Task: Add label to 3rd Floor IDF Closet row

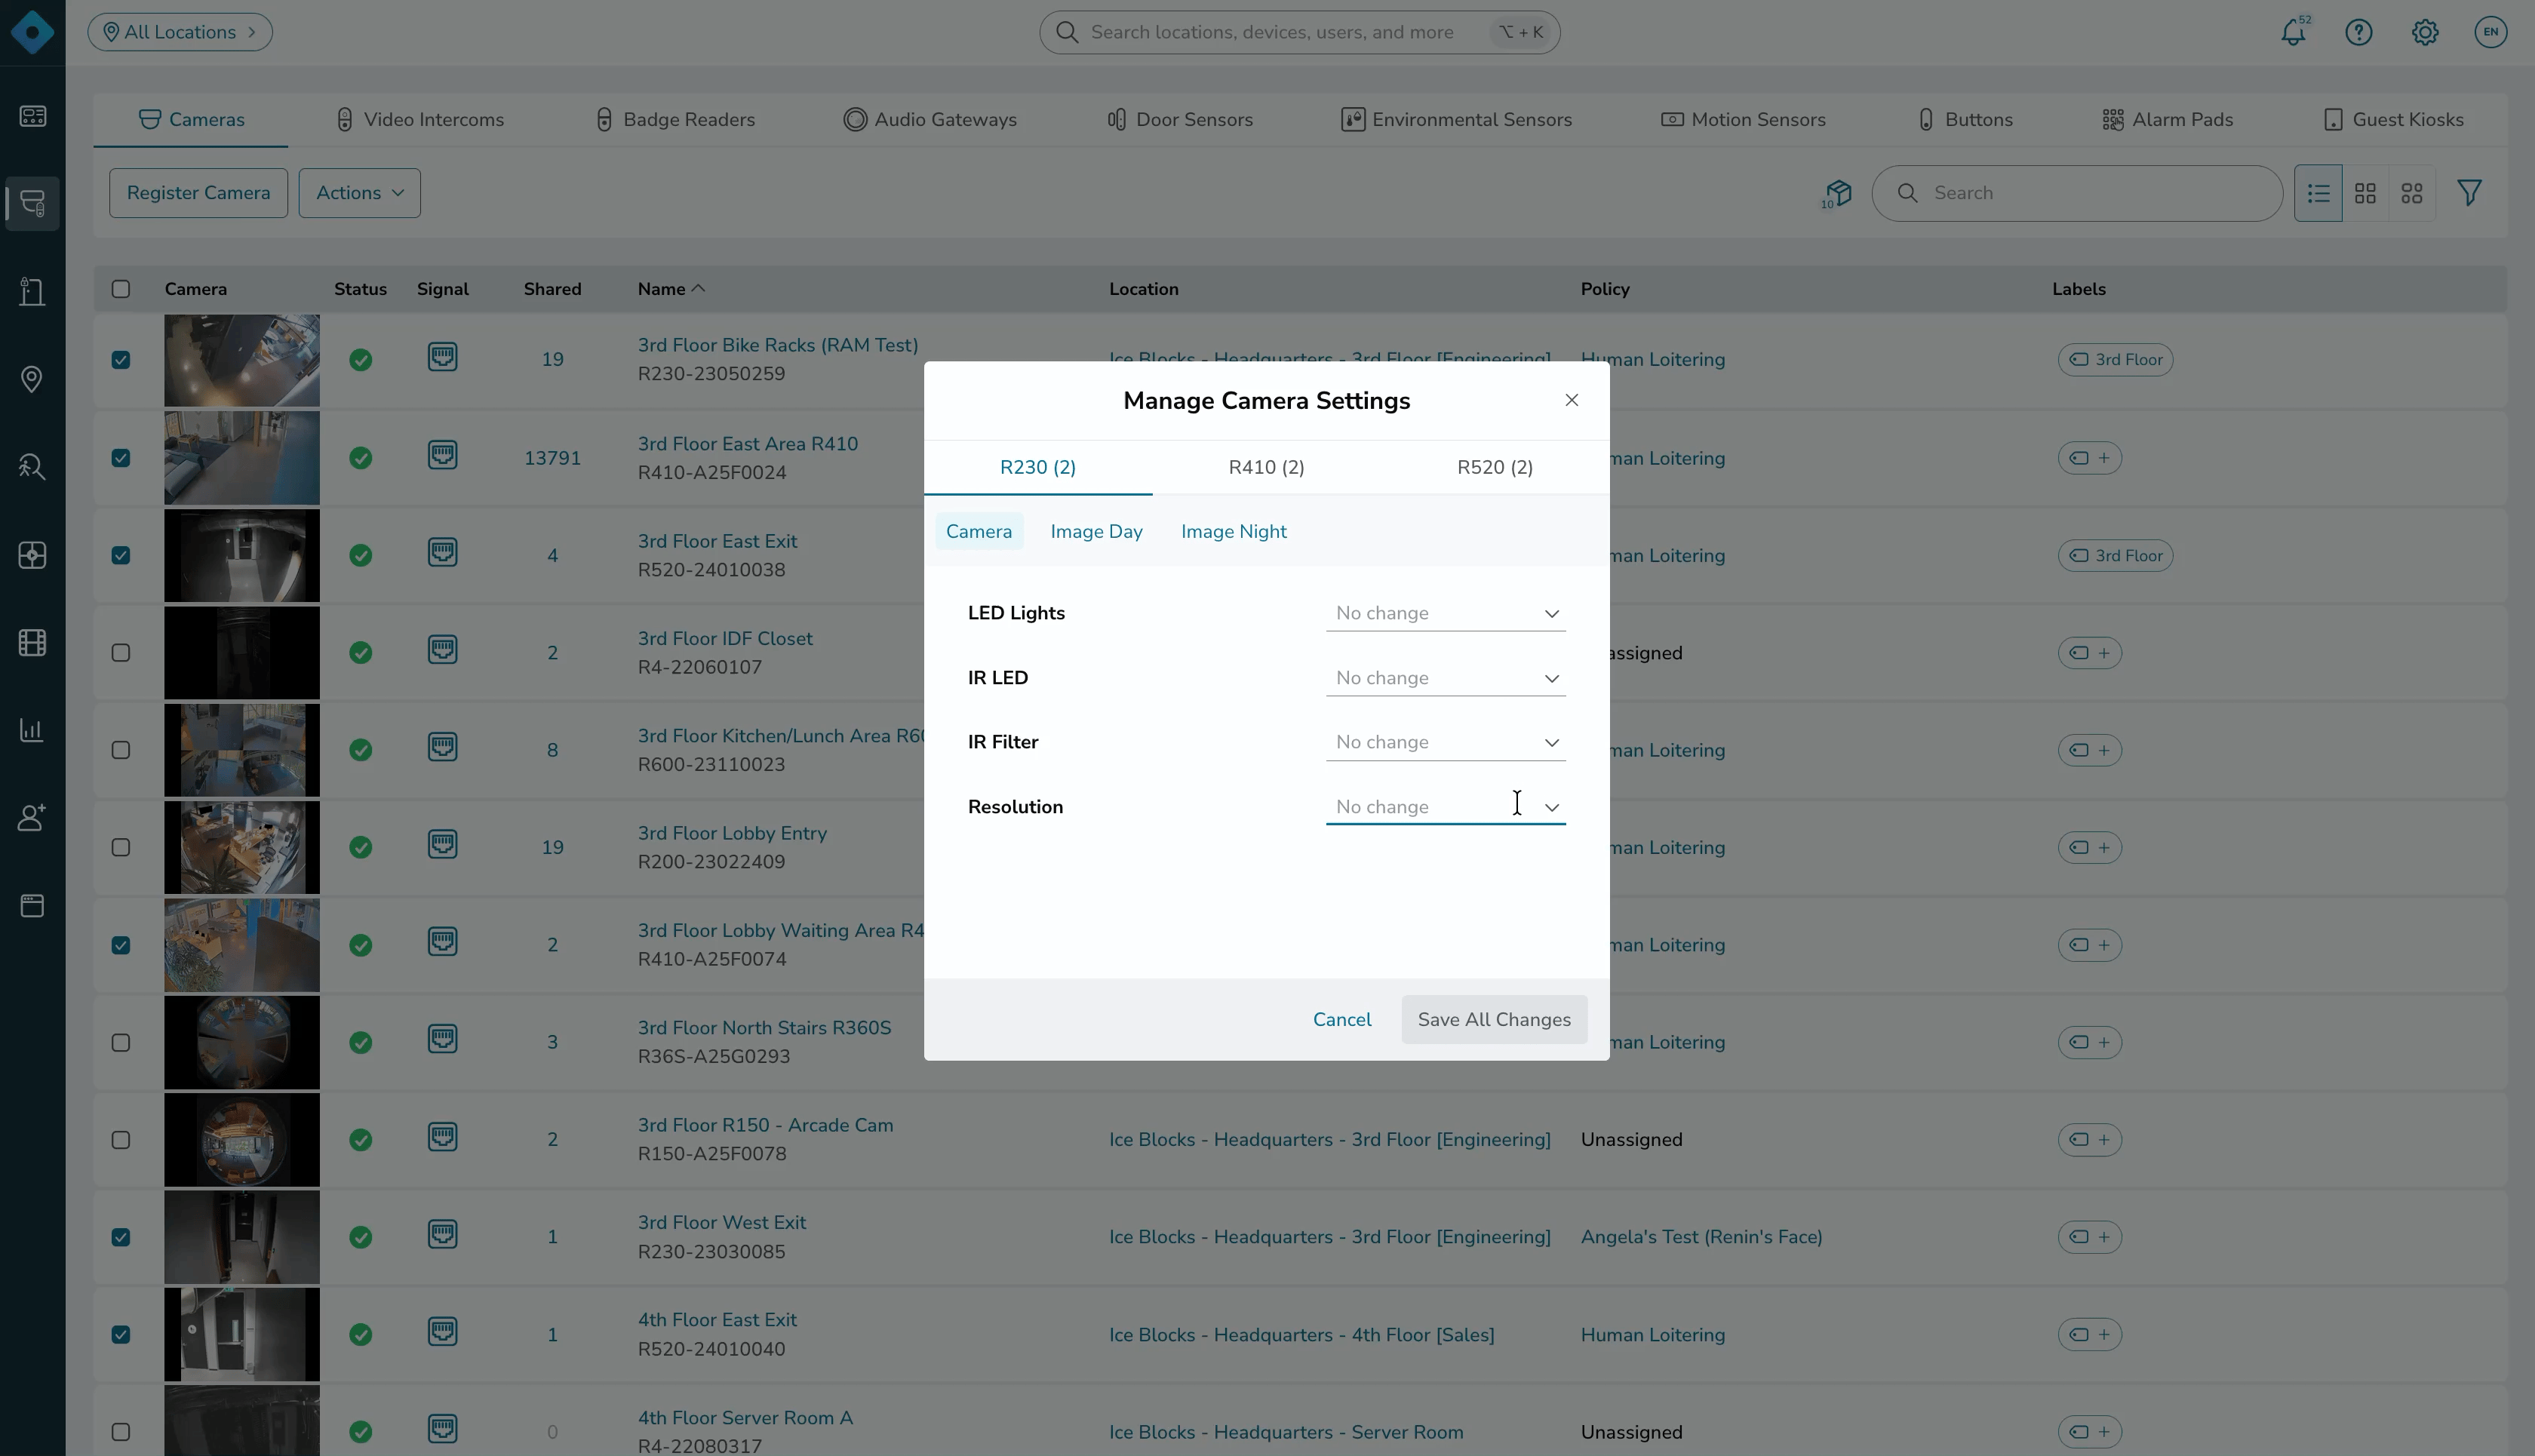Action: (2090, 653)
